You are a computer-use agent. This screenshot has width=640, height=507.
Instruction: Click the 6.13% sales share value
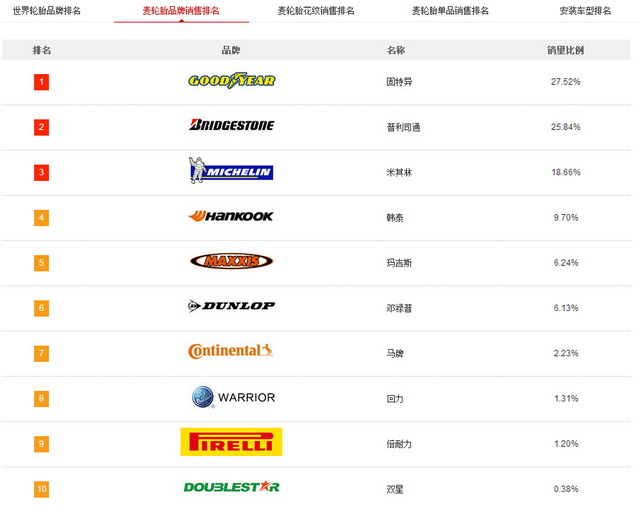click(566, 308)
